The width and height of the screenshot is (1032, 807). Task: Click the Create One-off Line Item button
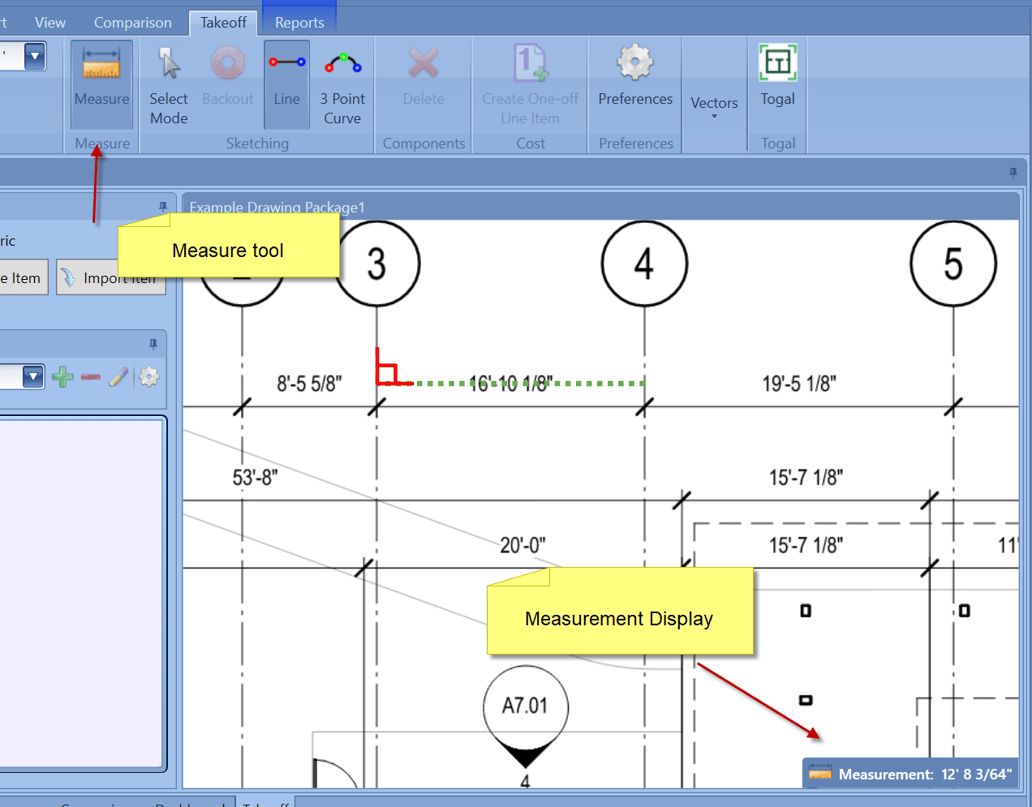click(529, 83)
